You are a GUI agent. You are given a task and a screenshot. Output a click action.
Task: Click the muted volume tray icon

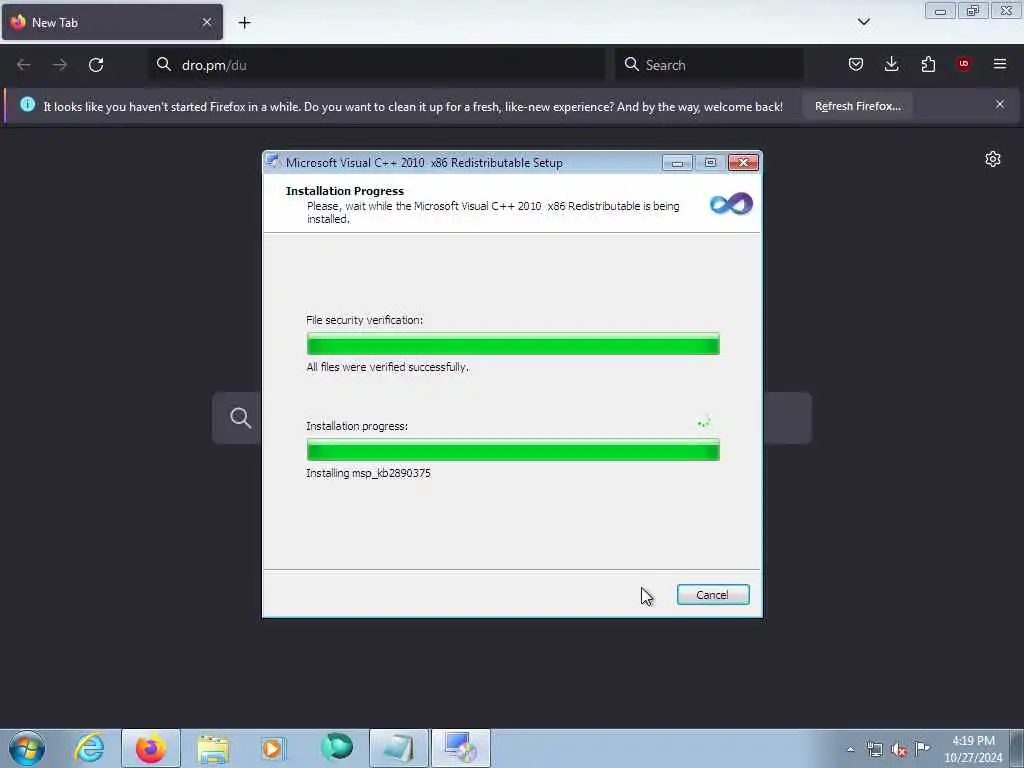(899, 750)
